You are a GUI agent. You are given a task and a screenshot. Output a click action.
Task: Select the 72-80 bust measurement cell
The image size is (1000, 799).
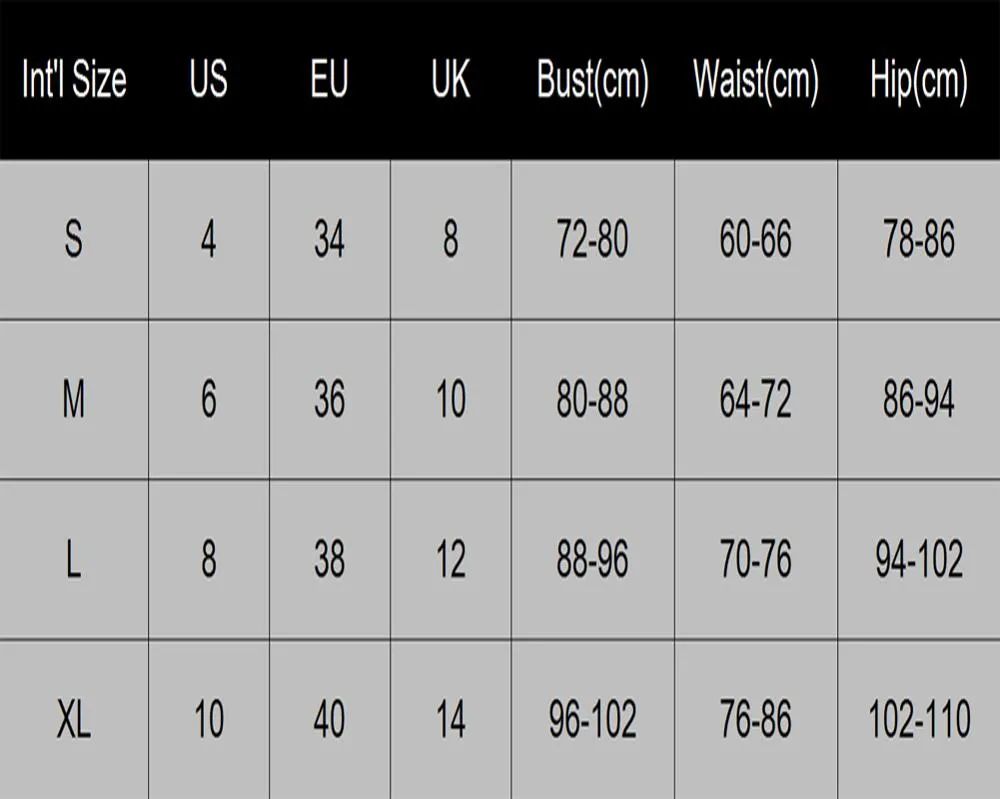pyautogui.click(x=592, y=240)
